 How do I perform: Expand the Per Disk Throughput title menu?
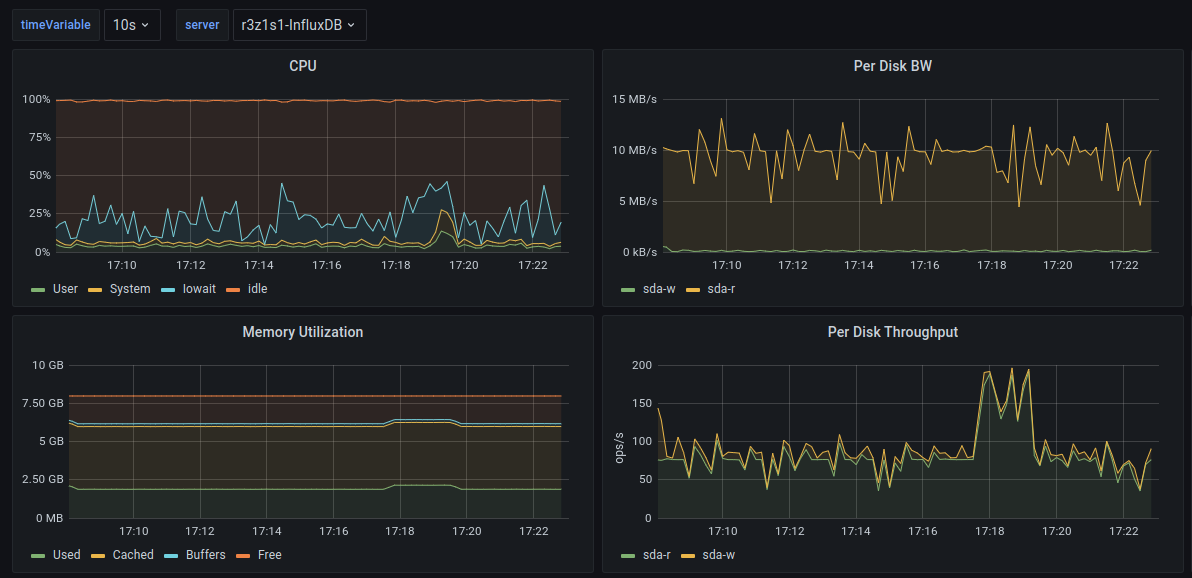[x=893, y=332]
